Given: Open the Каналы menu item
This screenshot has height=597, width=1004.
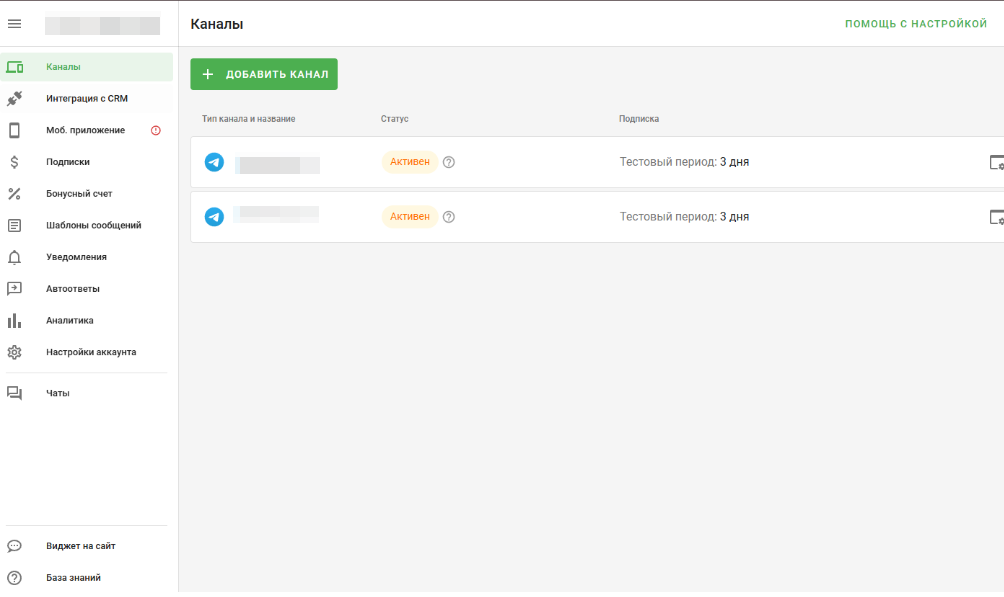Looking at the screenshot, I should point(86,67).
